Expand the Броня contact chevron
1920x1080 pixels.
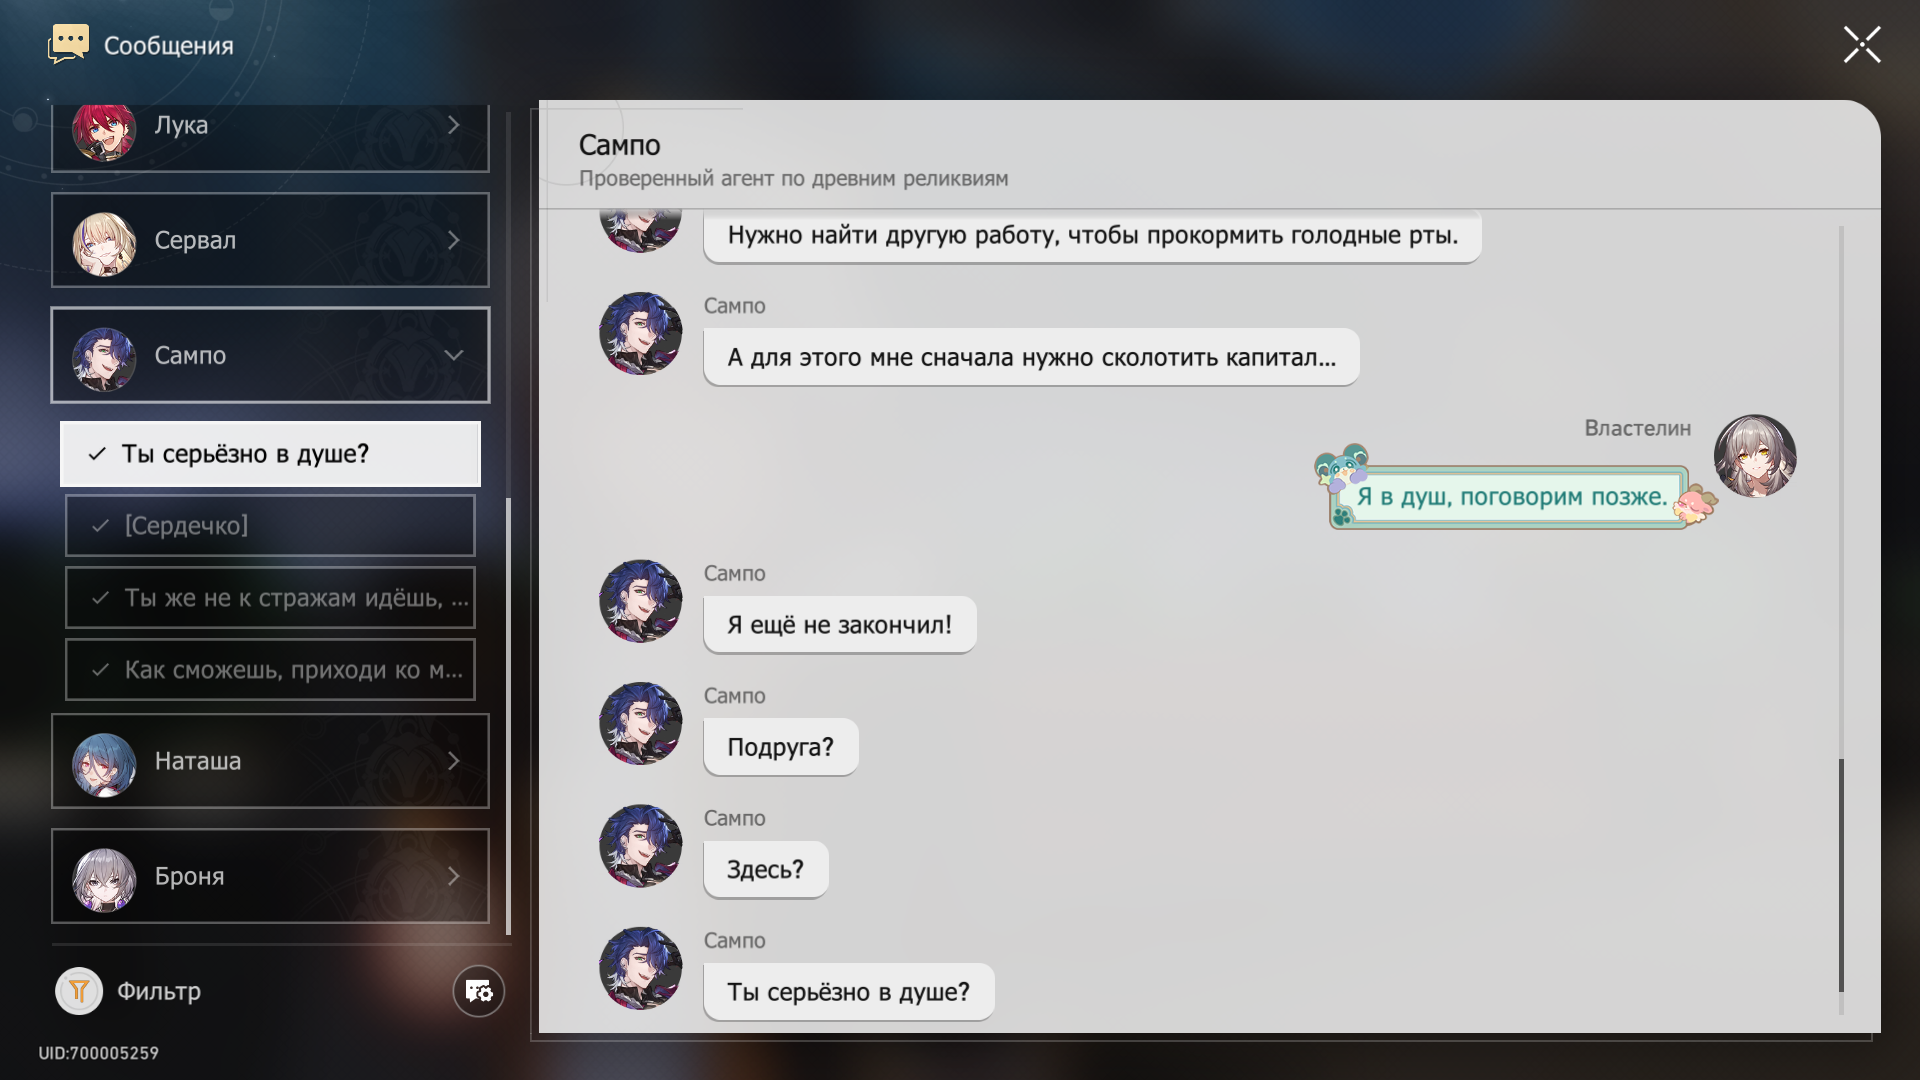tap(454, 876)
